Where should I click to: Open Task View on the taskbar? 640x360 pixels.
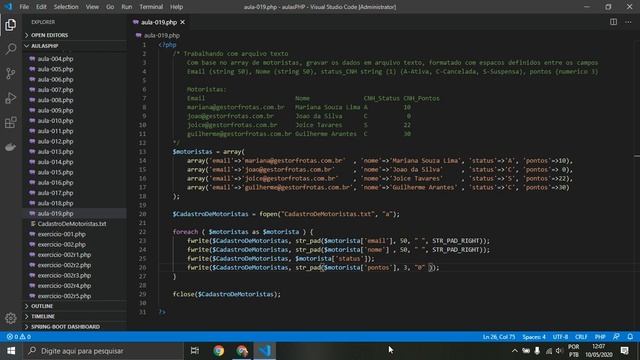coord(195,351)
